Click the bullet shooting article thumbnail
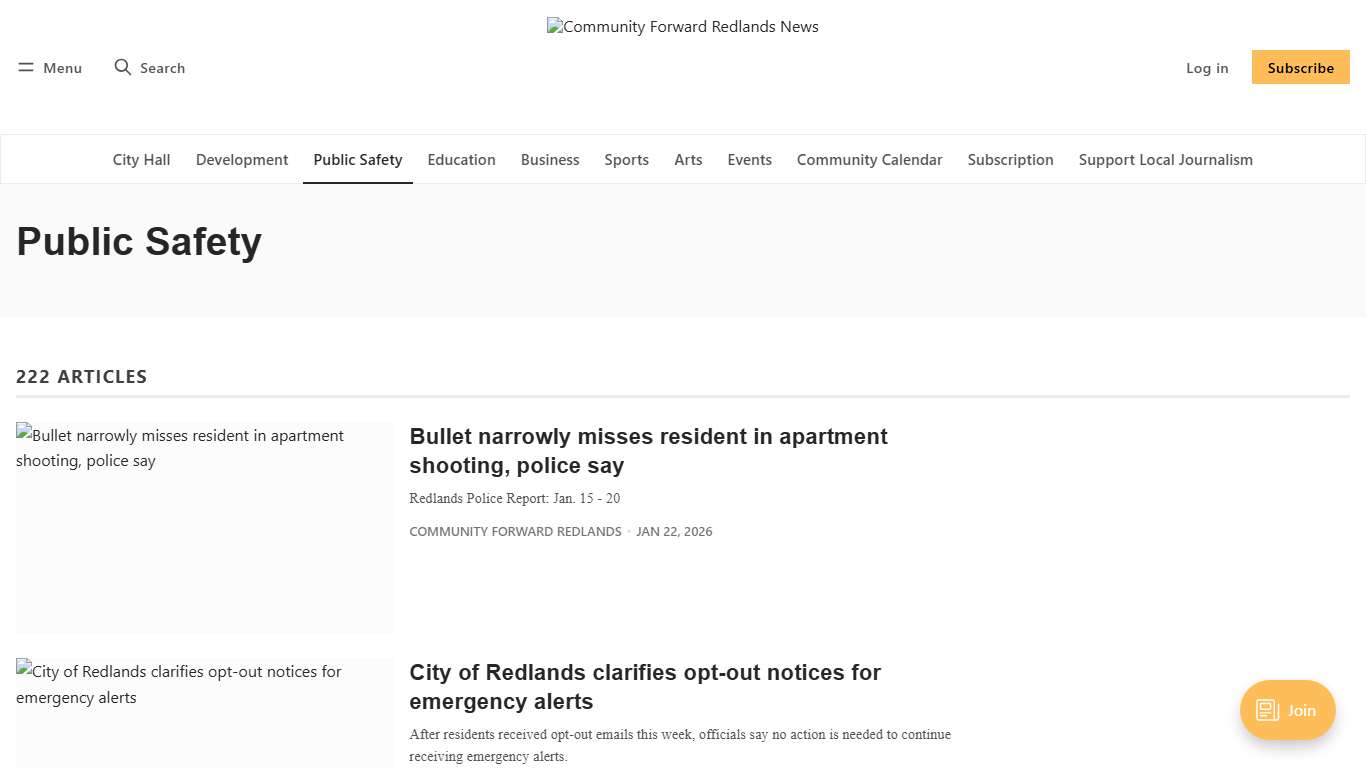The image size is (1366, 768). click(204, 527)
